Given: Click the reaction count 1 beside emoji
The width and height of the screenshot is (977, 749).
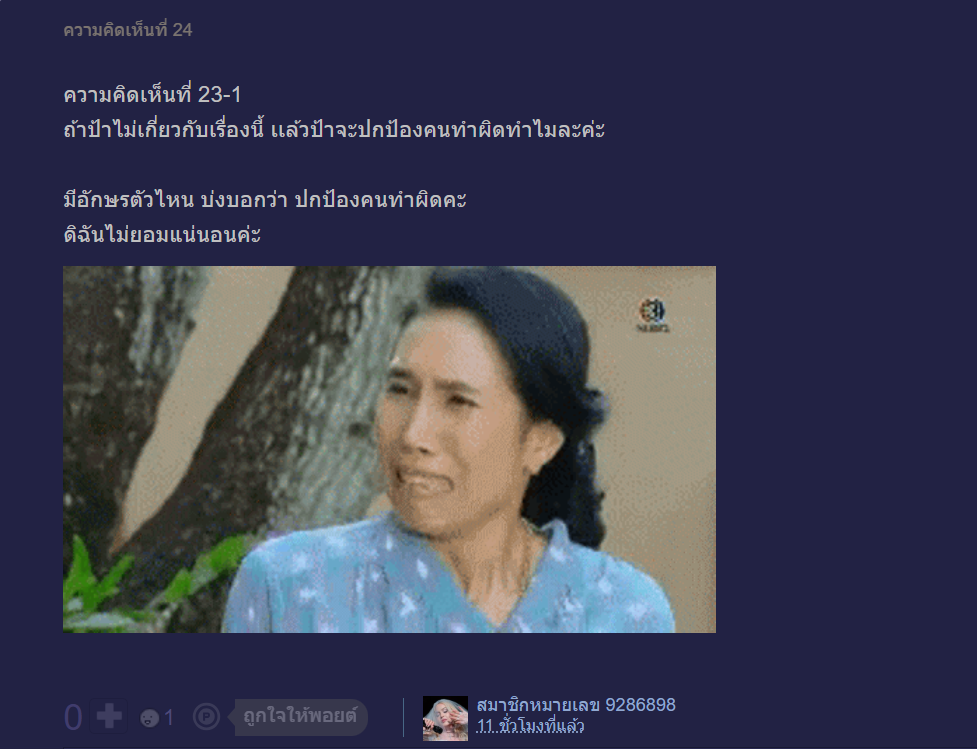Looking at the screenshot, I should tap(168, 718).
